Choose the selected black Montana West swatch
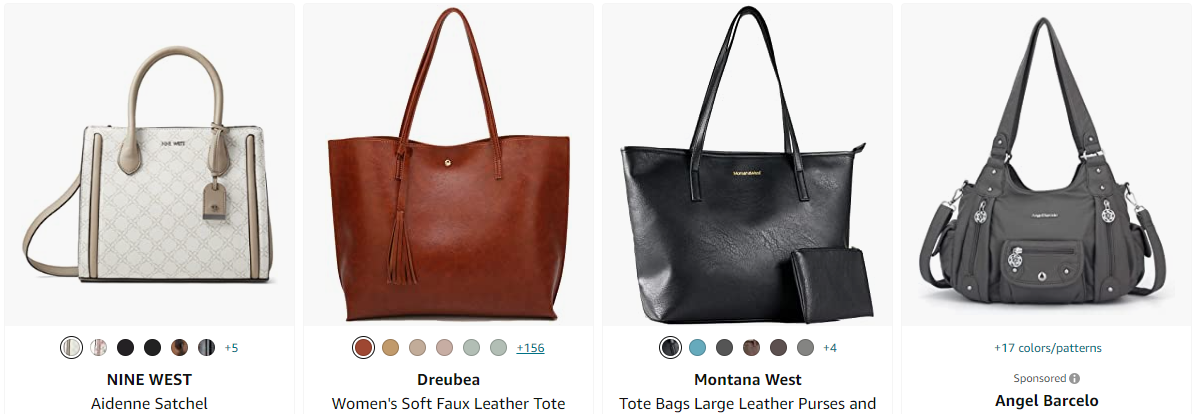The image size is (1192, 414). 670,348
